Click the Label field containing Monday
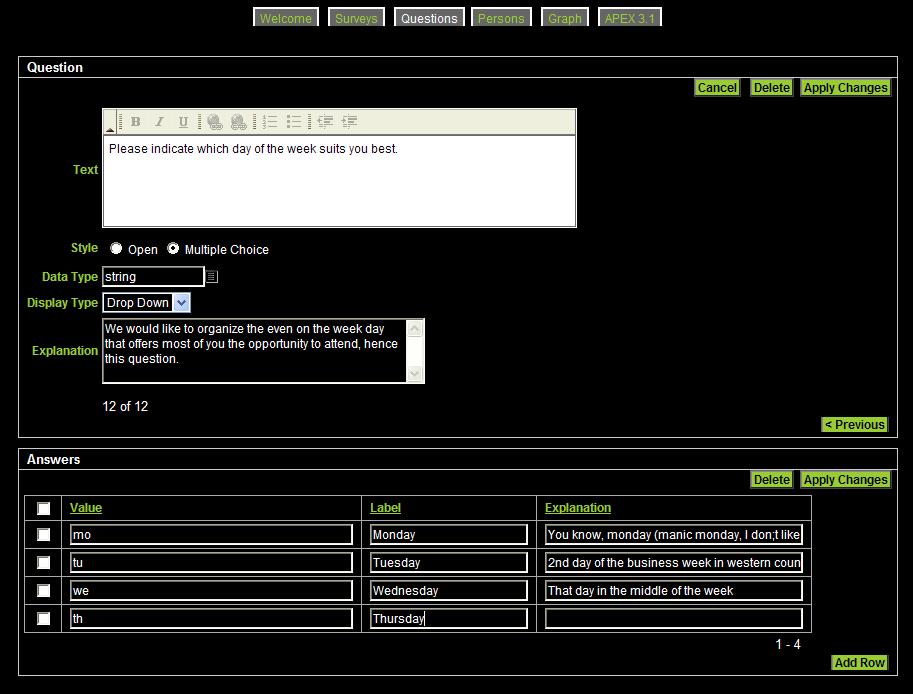This screenshot has width=913, height=694. pos(449,534)
